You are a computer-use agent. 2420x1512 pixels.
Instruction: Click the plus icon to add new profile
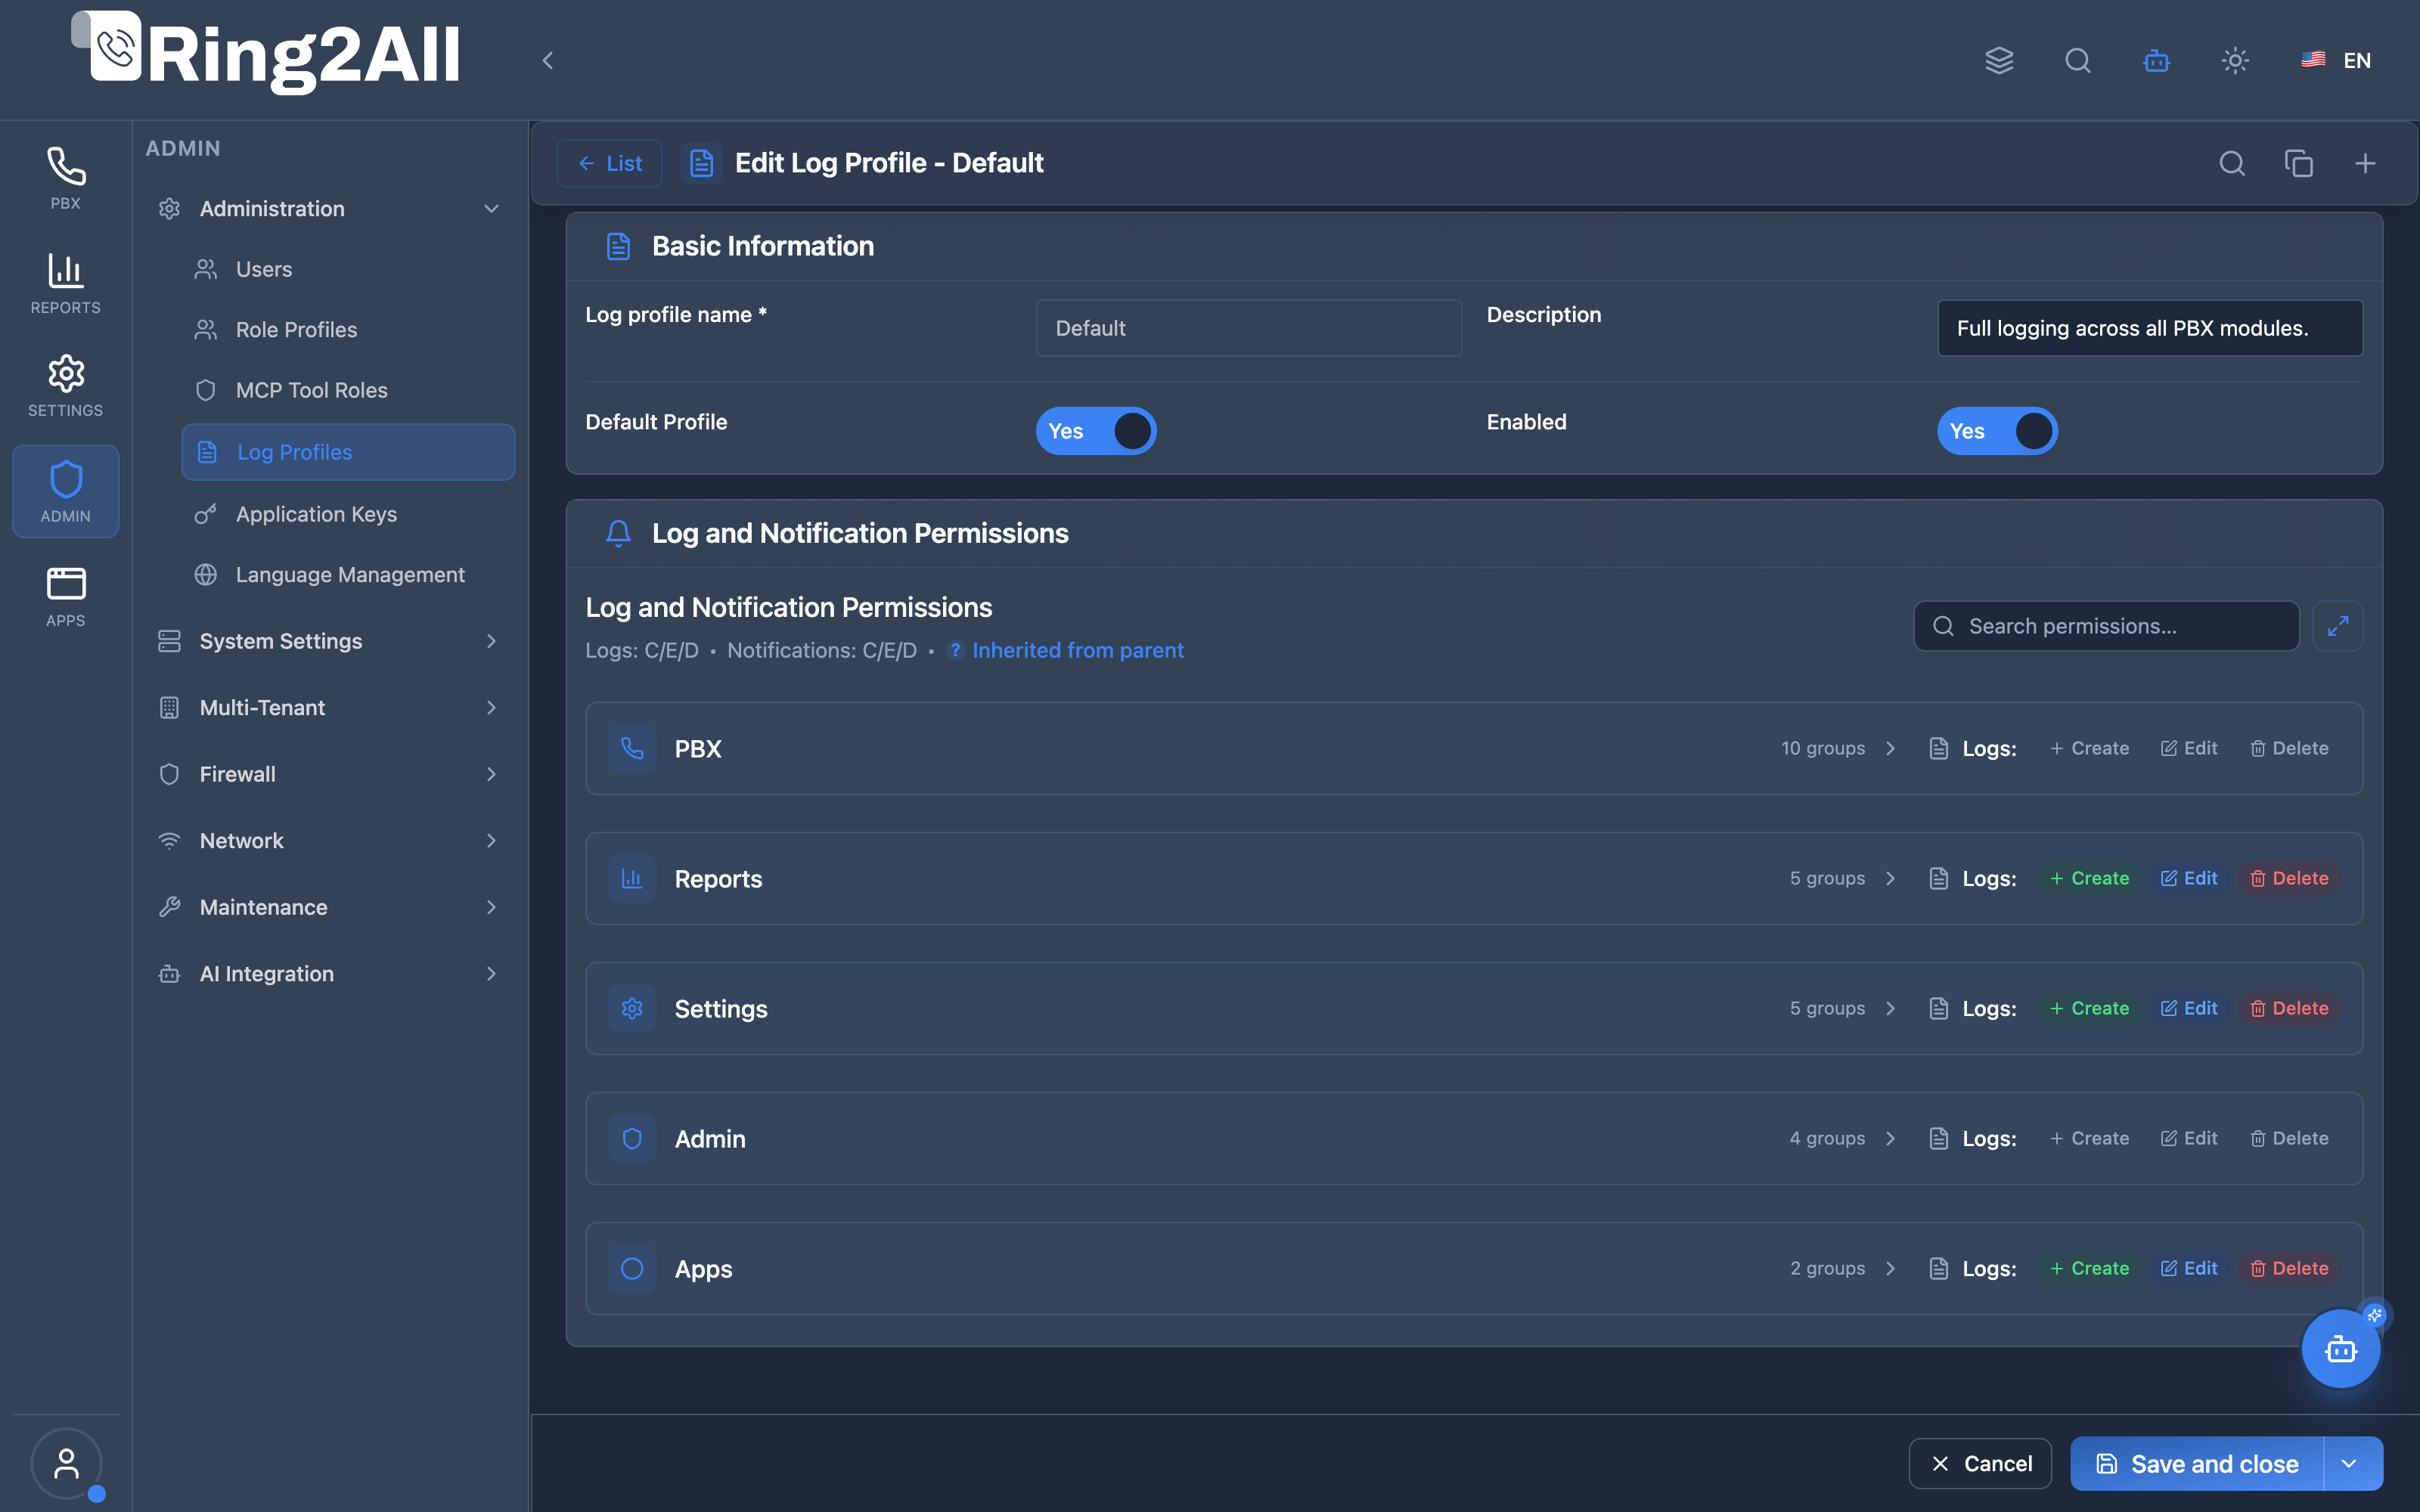tap(2365, 163)
